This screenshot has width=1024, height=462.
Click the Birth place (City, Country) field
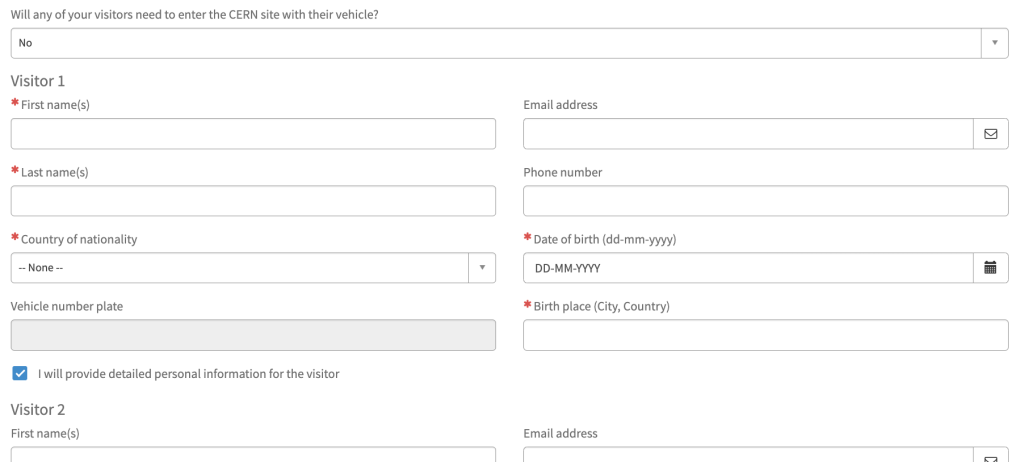[x=766, y=335]
